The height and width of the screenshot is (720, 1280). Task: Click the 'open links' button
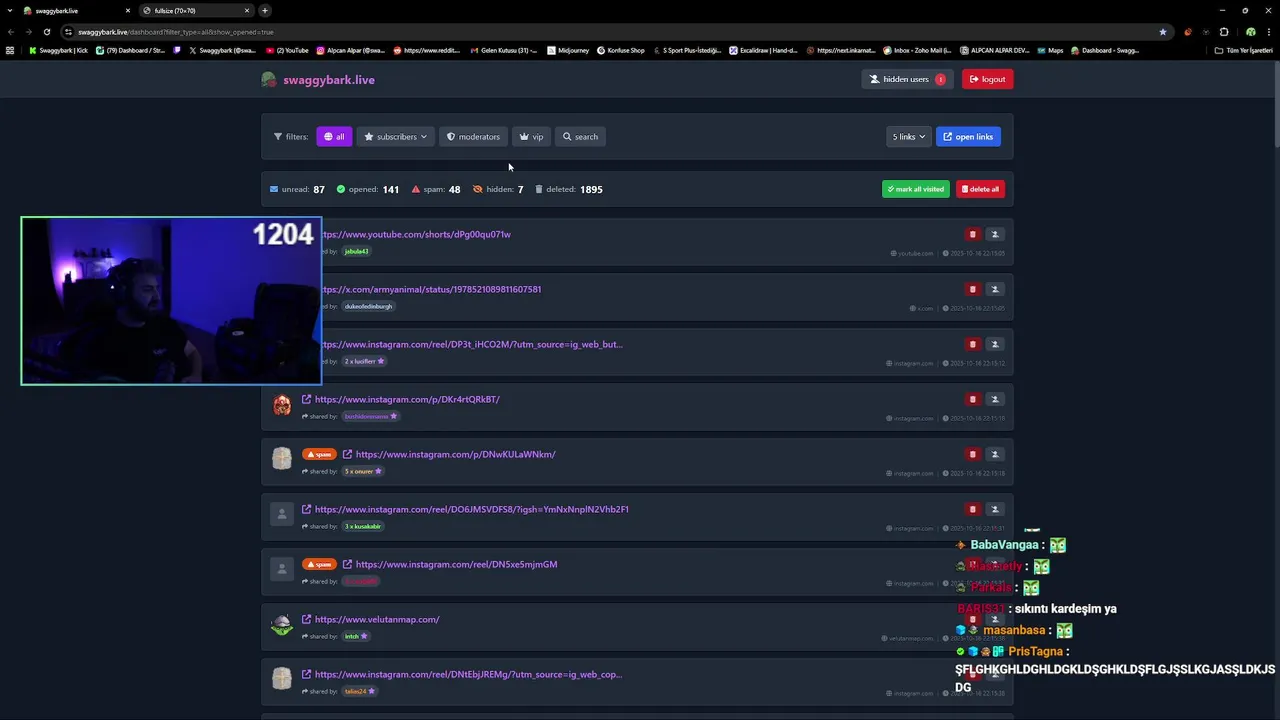coord(968,137)
